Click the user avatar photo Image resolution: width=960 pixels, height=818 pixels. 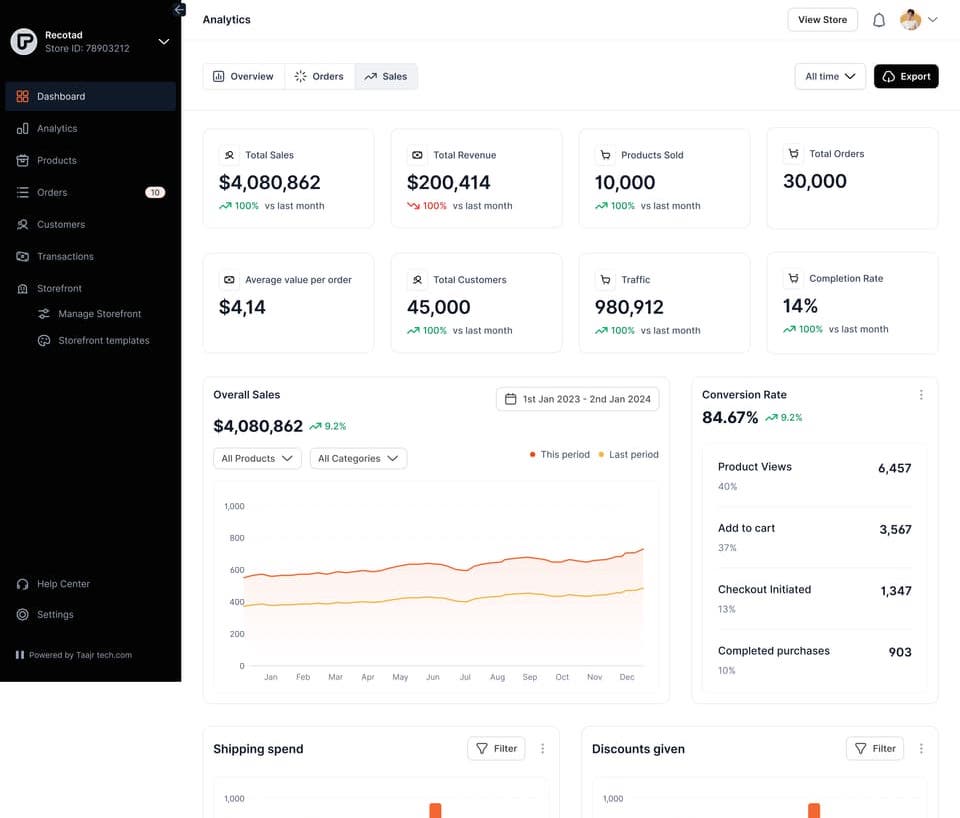[x=910, y=20]
